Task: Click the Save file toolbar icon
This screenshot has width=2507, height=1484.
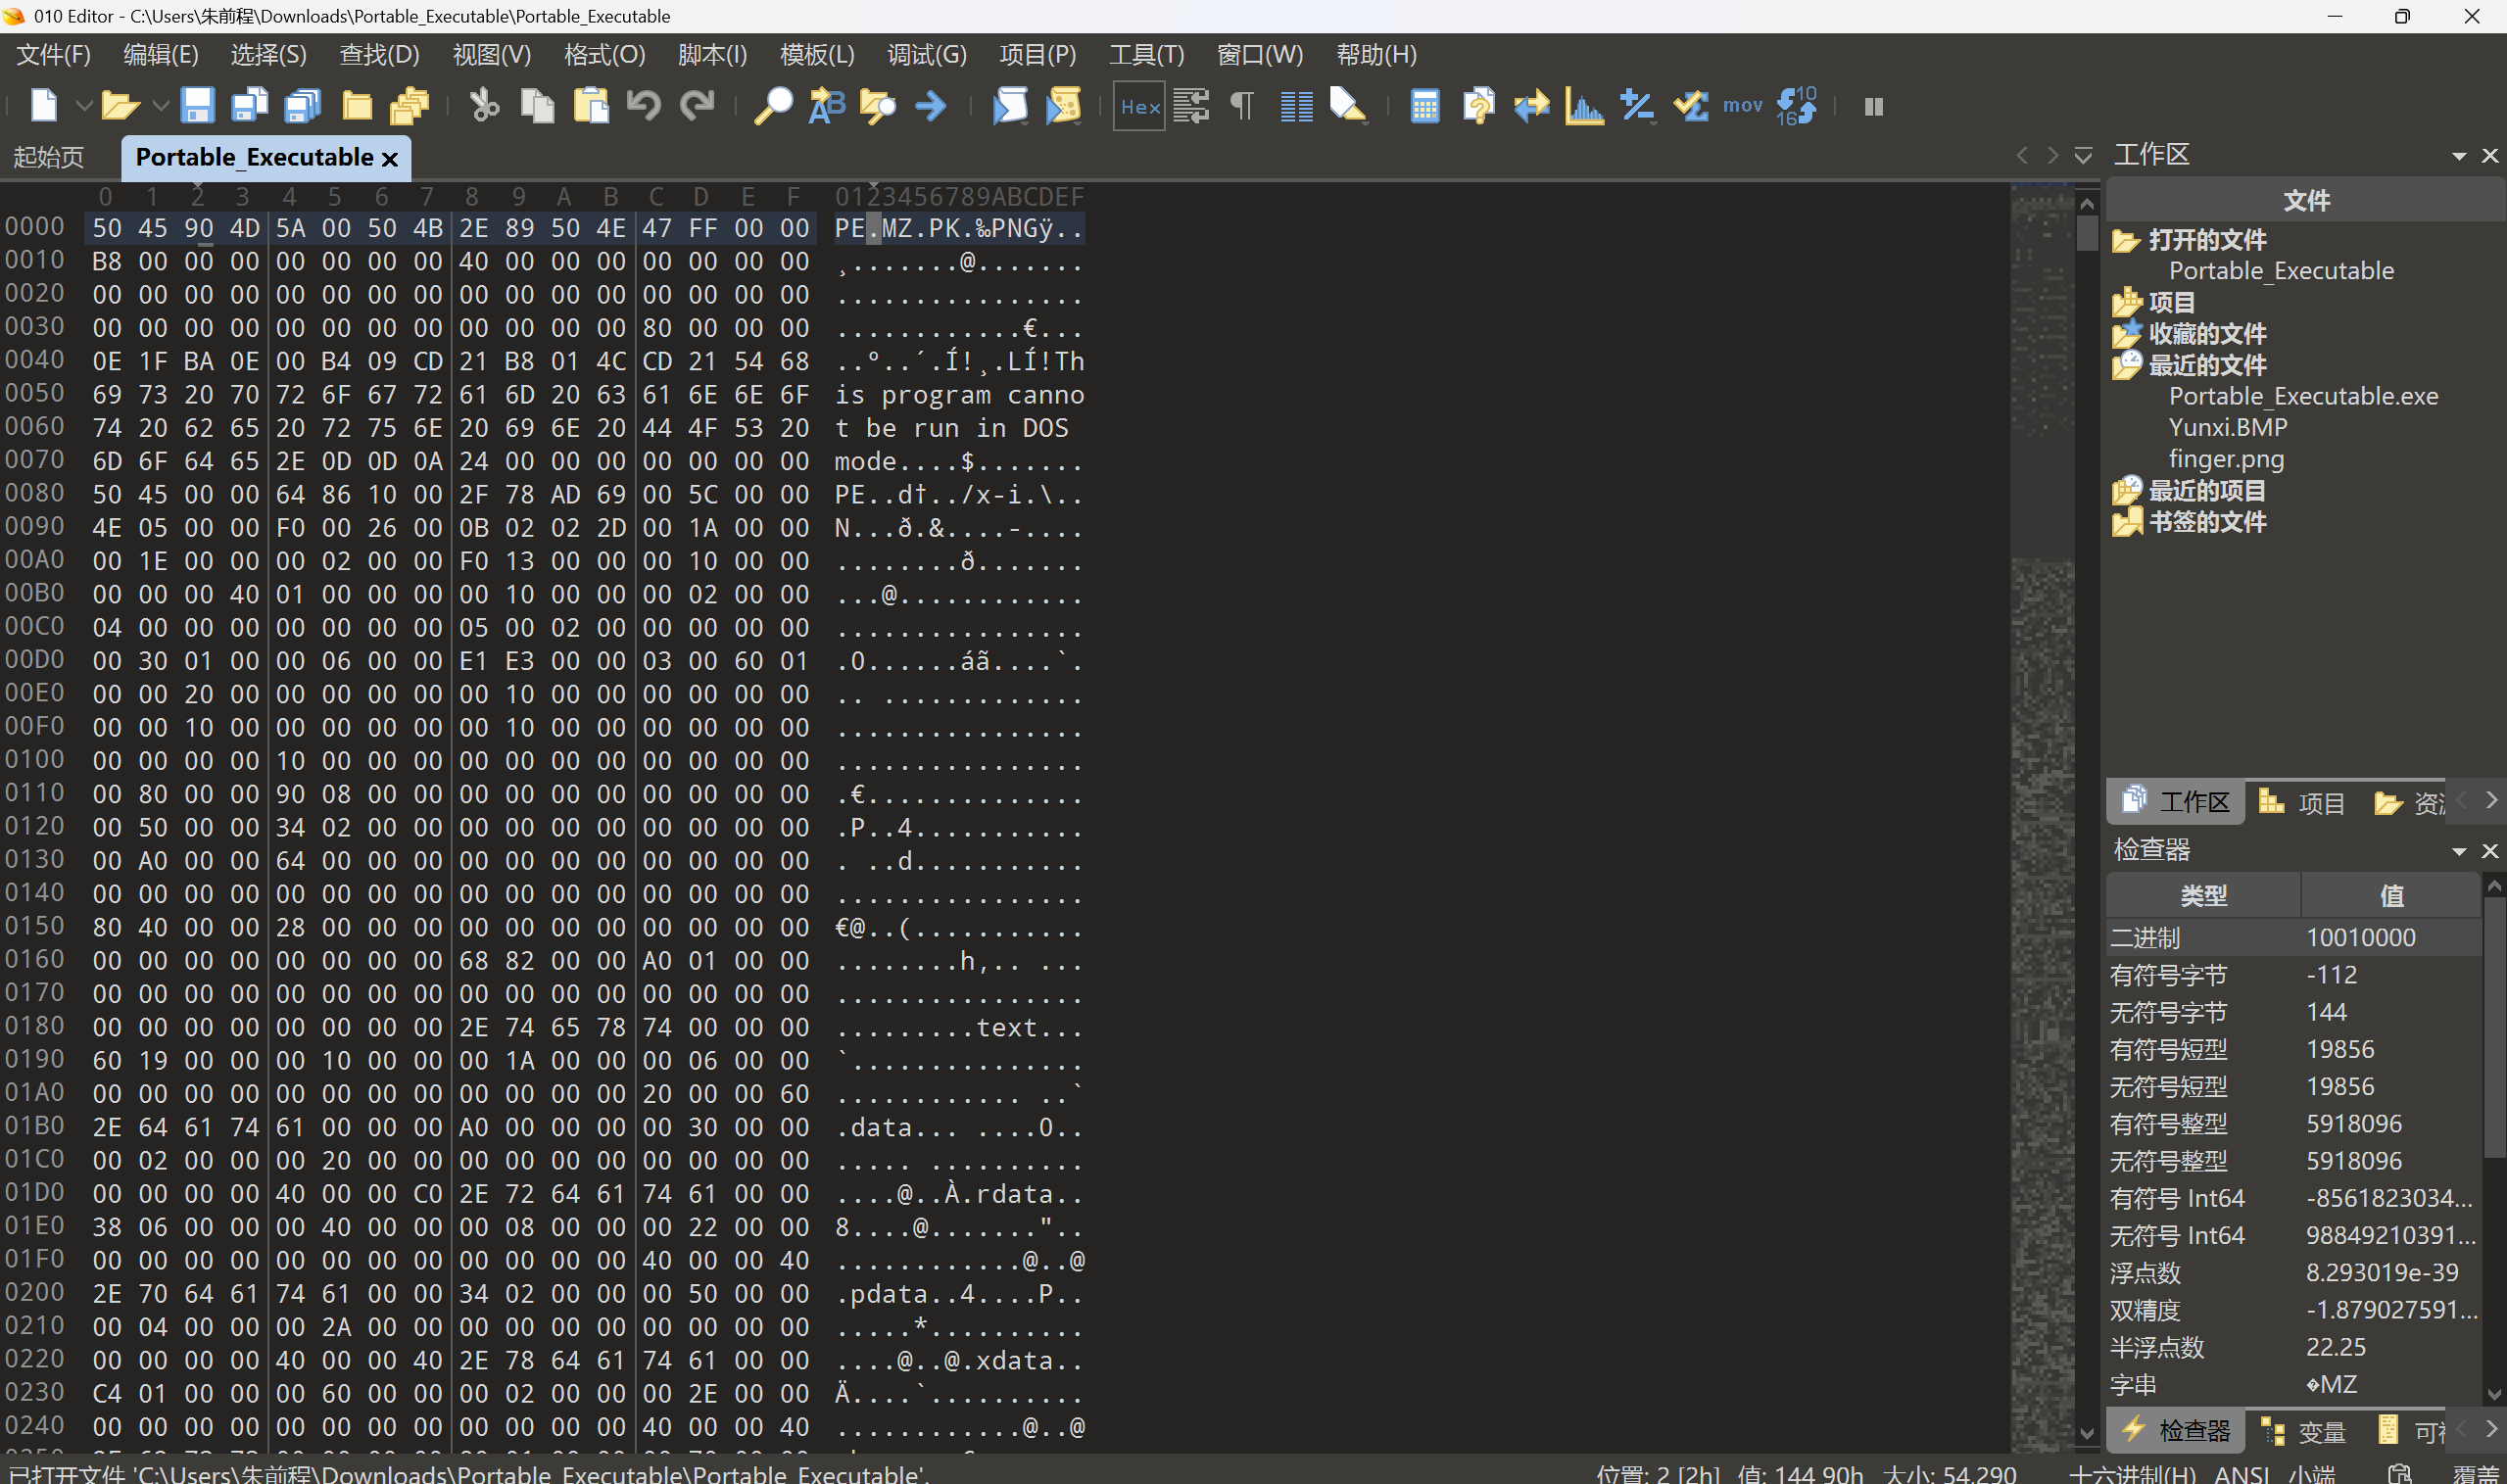Action: (197, 106)
